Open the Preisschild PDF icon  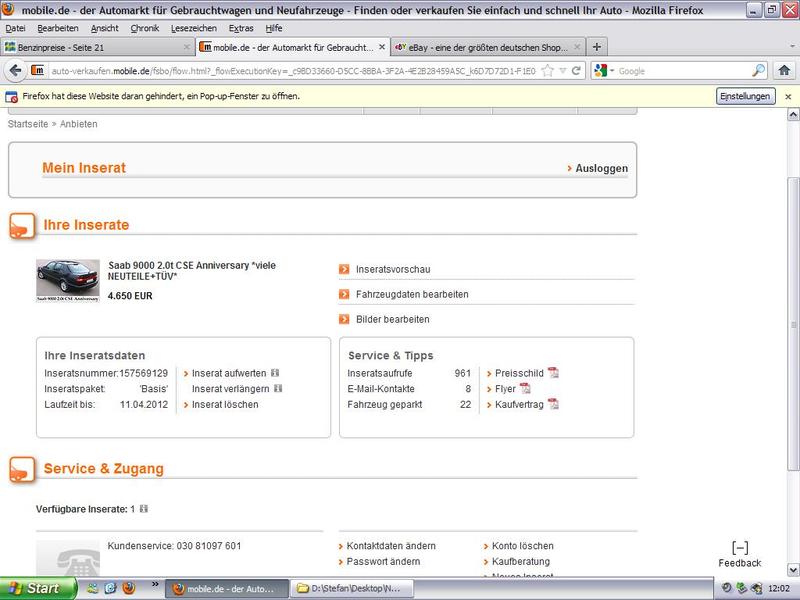coord(554,372)
